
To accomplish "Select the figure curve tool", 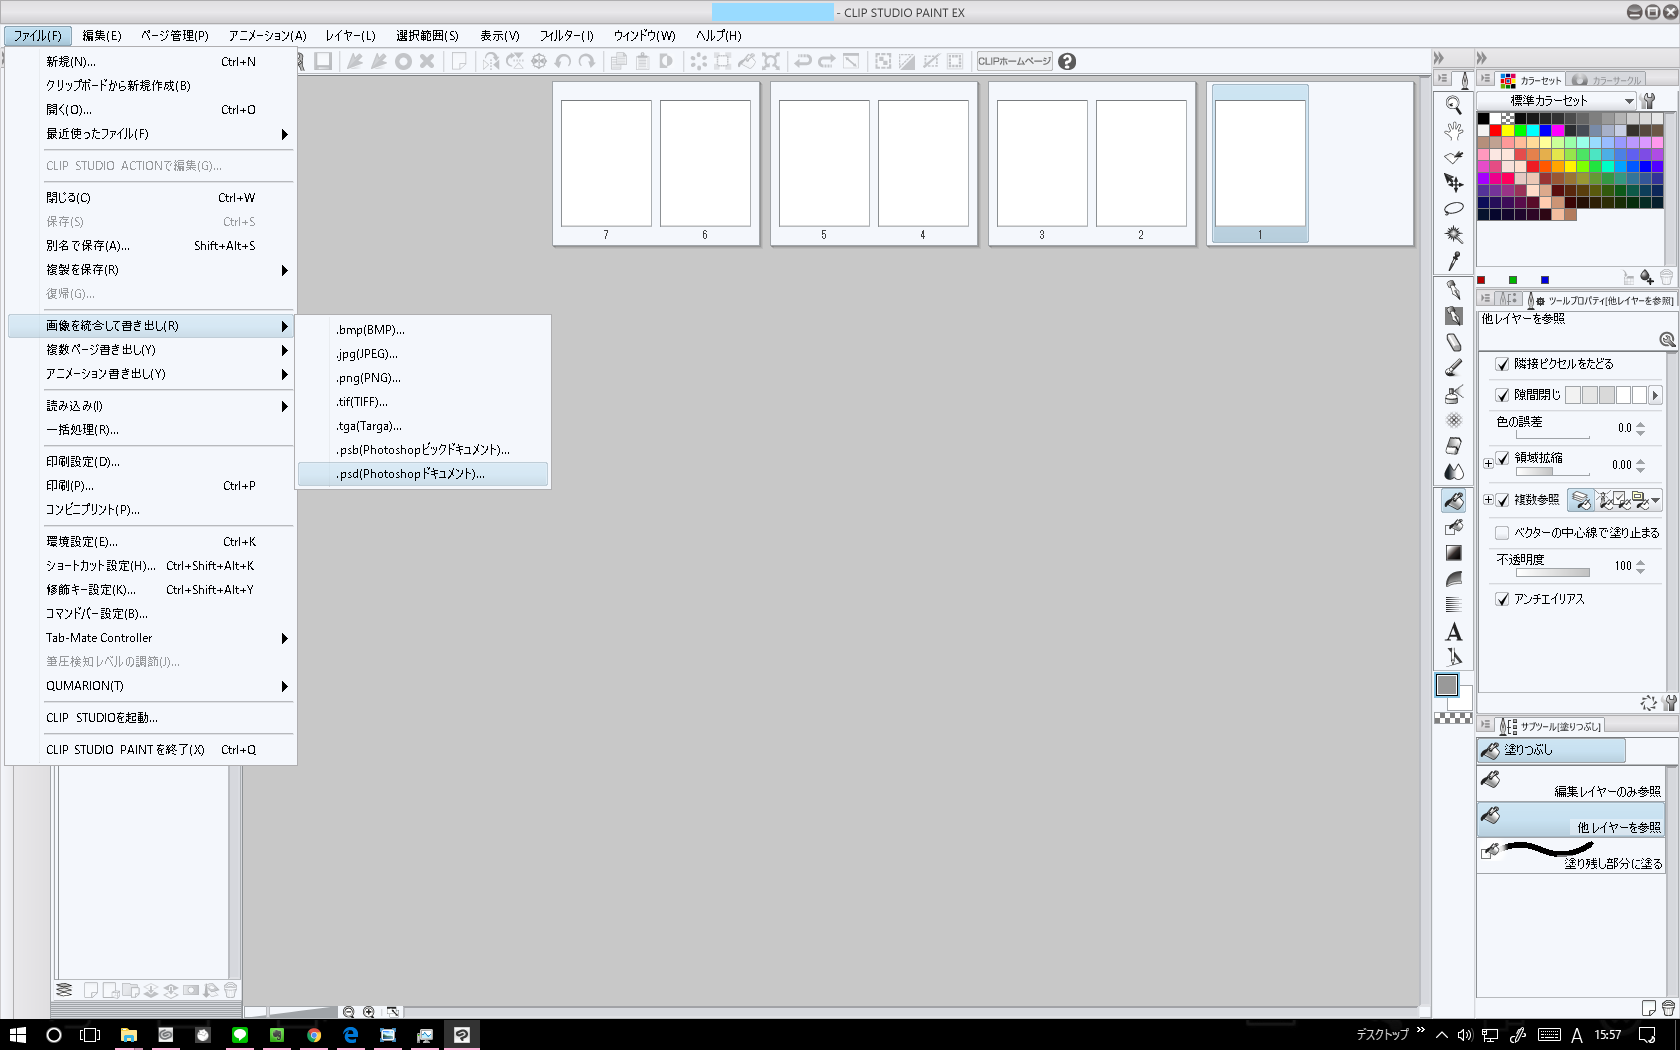I will click(1454, 579).
